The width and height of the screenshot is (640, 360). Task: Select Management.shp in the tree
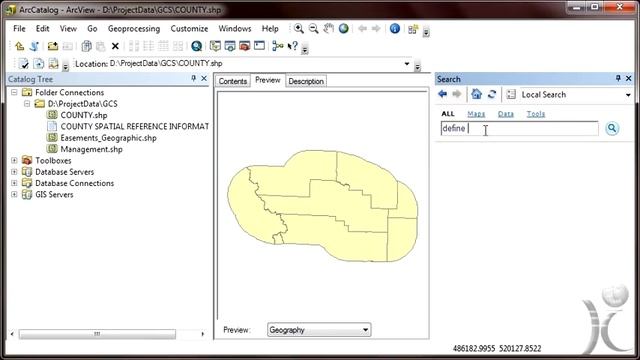[91, 149]
